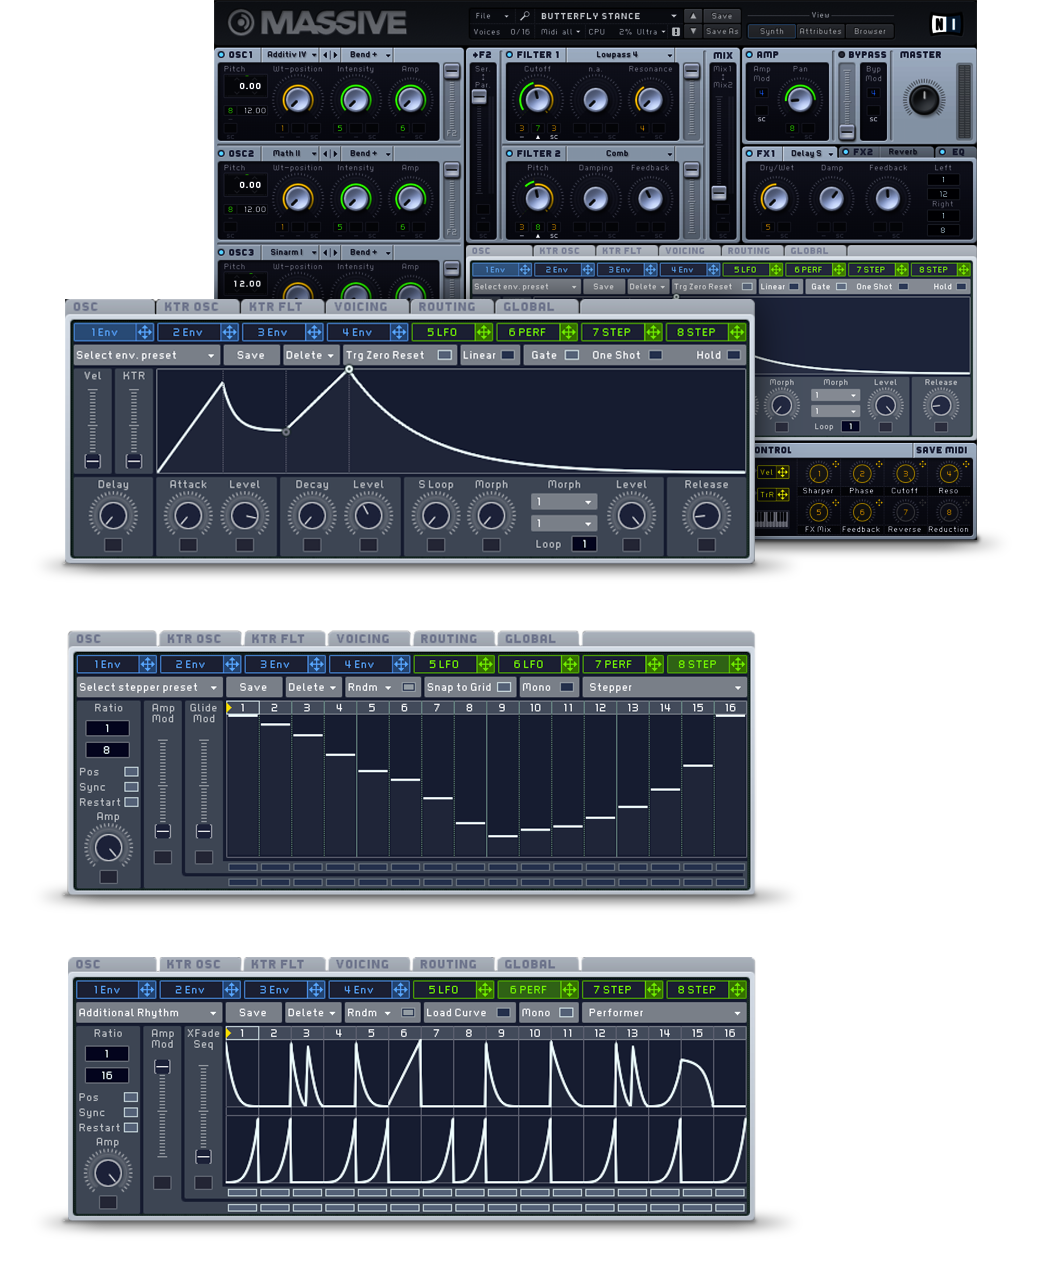
Task: Click 8 STEP assign cross icon in stepper panel
Action: coord(738,664)
